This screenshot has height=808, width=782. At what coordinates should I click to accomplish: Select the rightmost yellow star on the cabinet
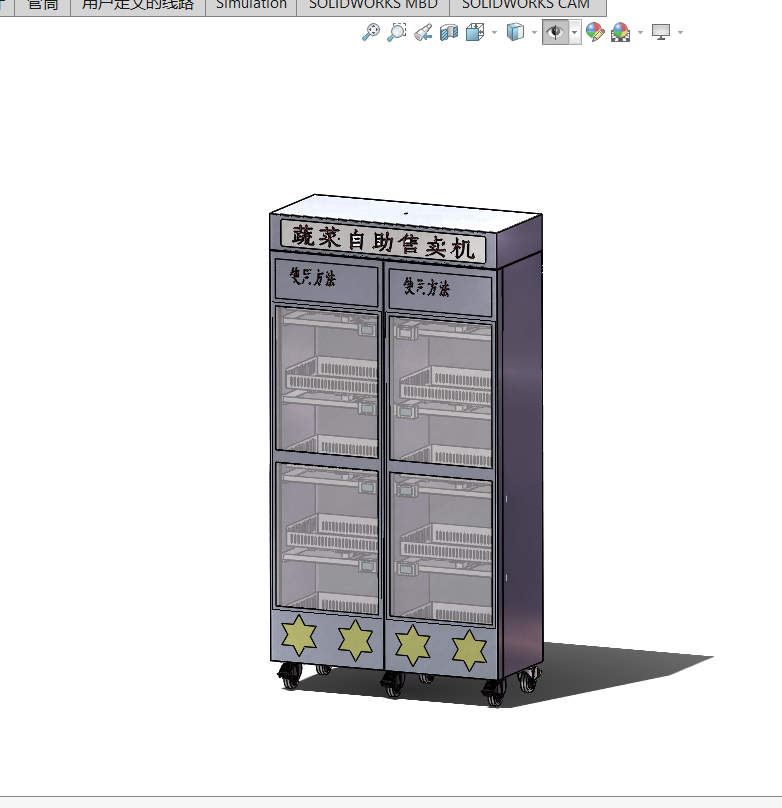(469, 650)
